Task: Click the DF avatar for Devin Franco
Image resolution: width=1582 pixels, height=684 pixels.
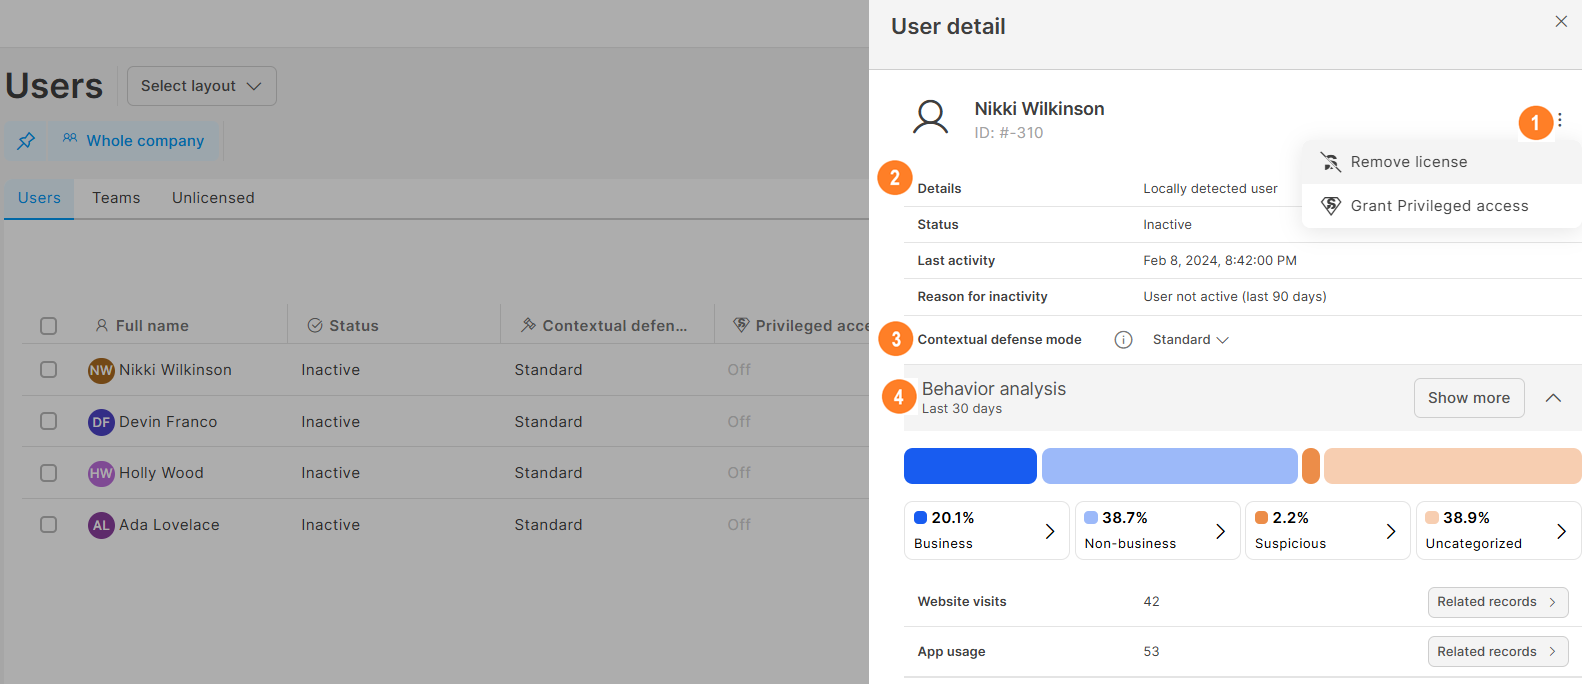Action: (x=101, y=422)
